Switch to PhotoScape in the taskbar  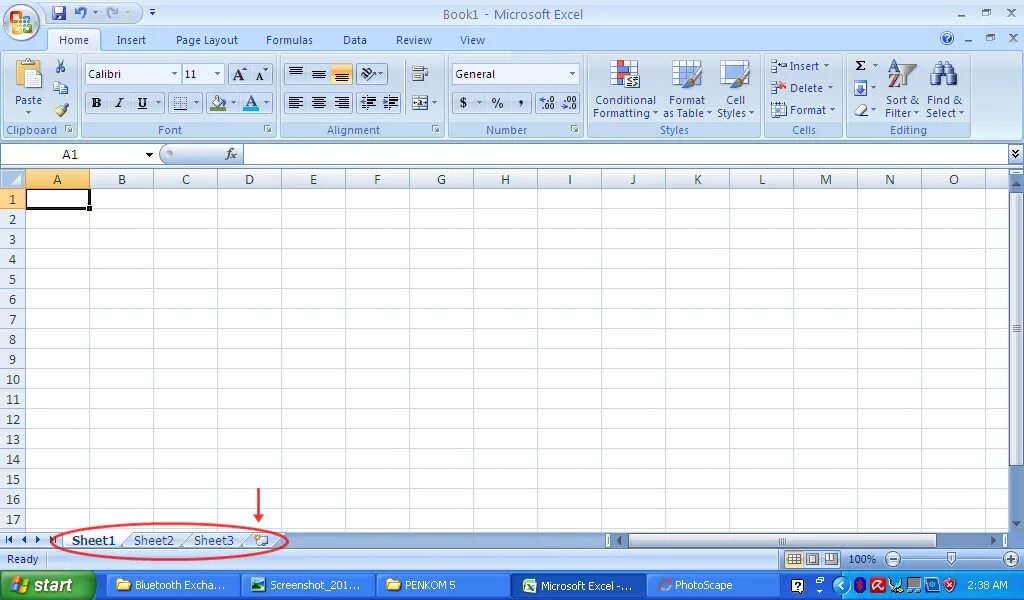coord(712,585)
